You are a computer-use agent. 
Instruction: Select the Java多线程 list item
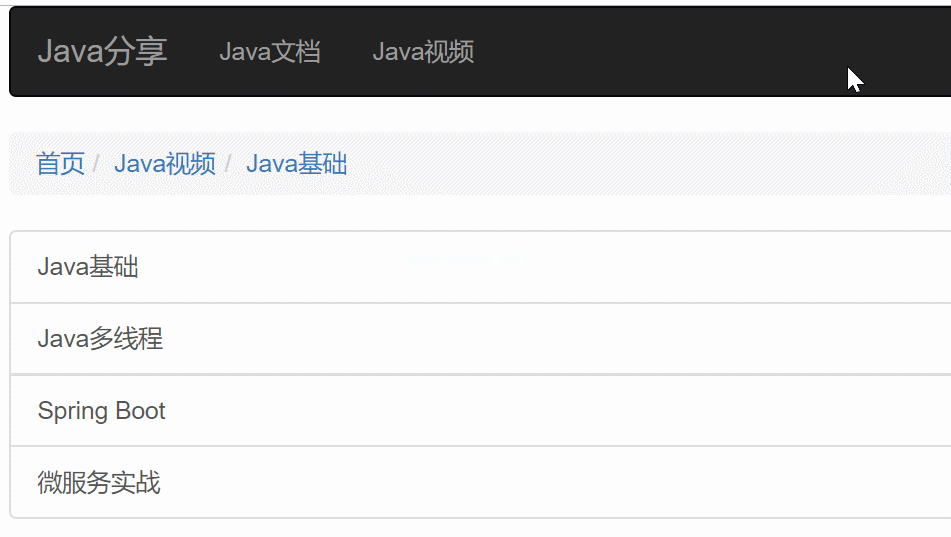(480, 339)
